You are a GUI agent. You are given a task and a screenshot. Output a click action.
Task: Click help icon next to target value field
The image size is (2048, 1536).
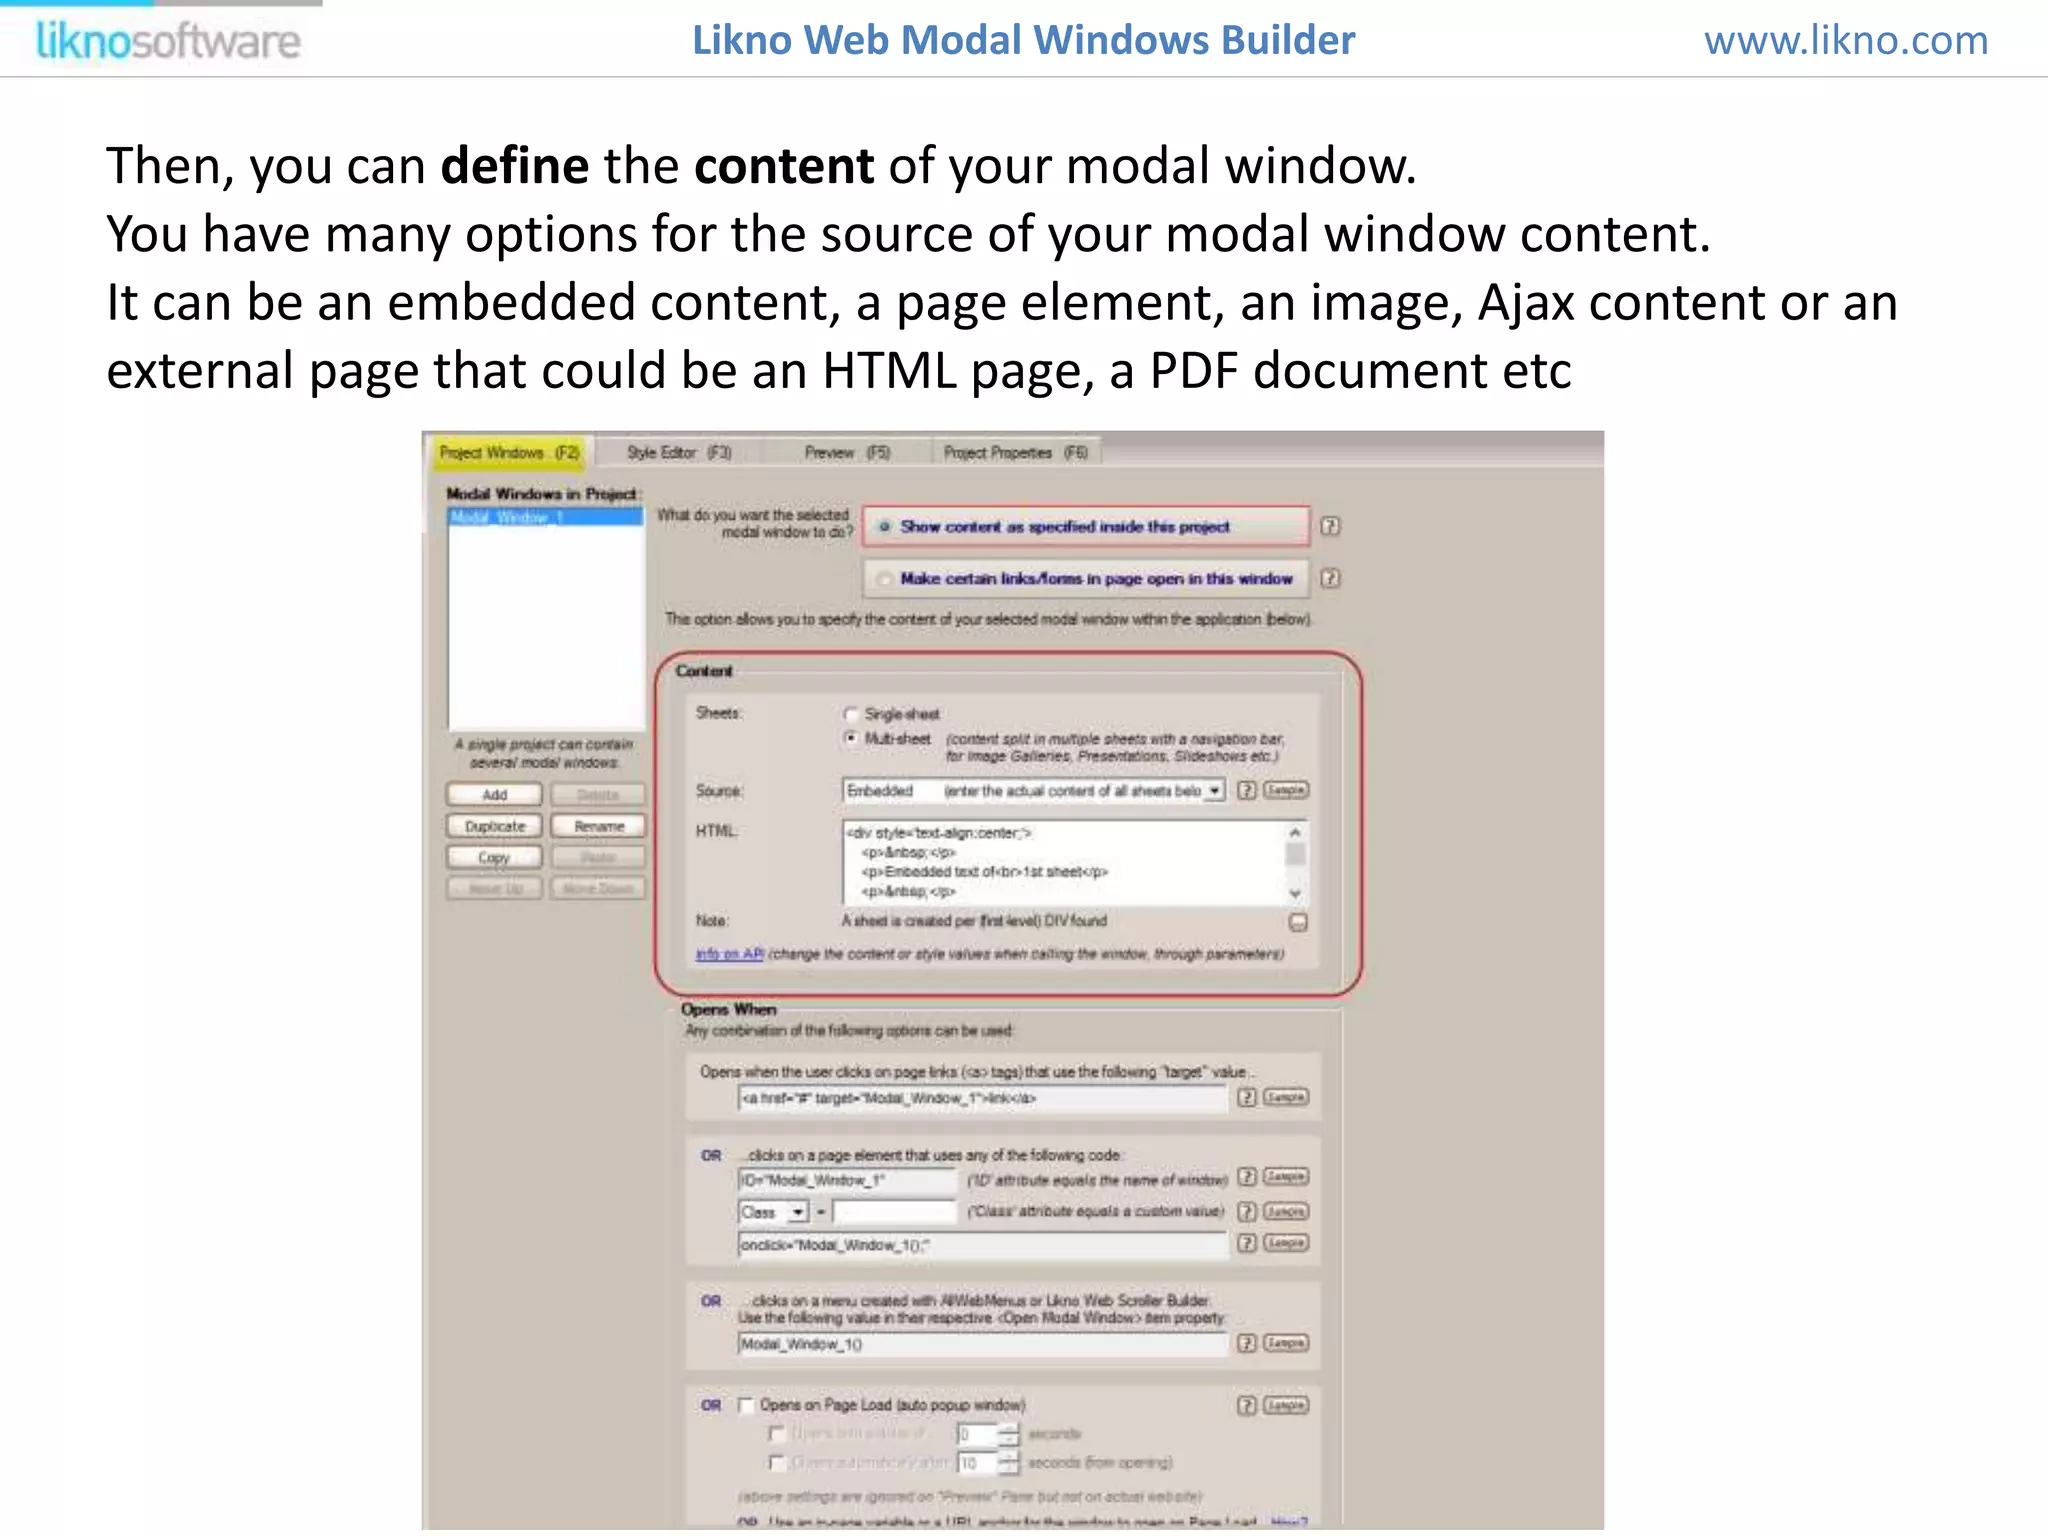coord(1246,1097)
